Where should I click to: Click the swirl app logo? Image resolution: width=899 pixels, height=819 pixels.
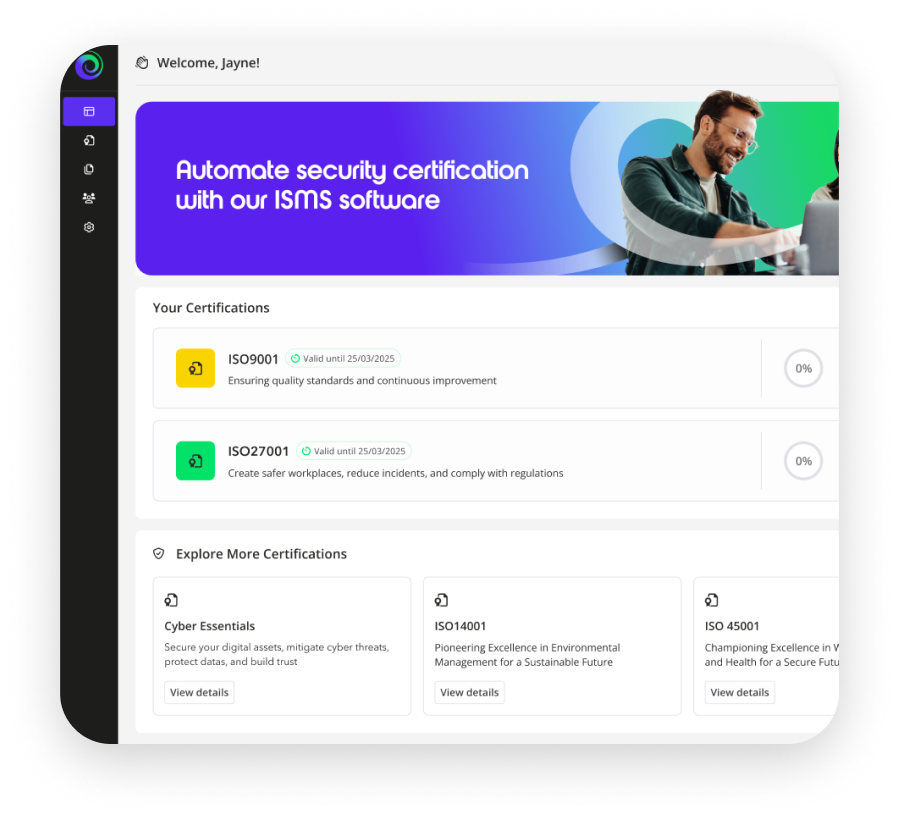89,65
